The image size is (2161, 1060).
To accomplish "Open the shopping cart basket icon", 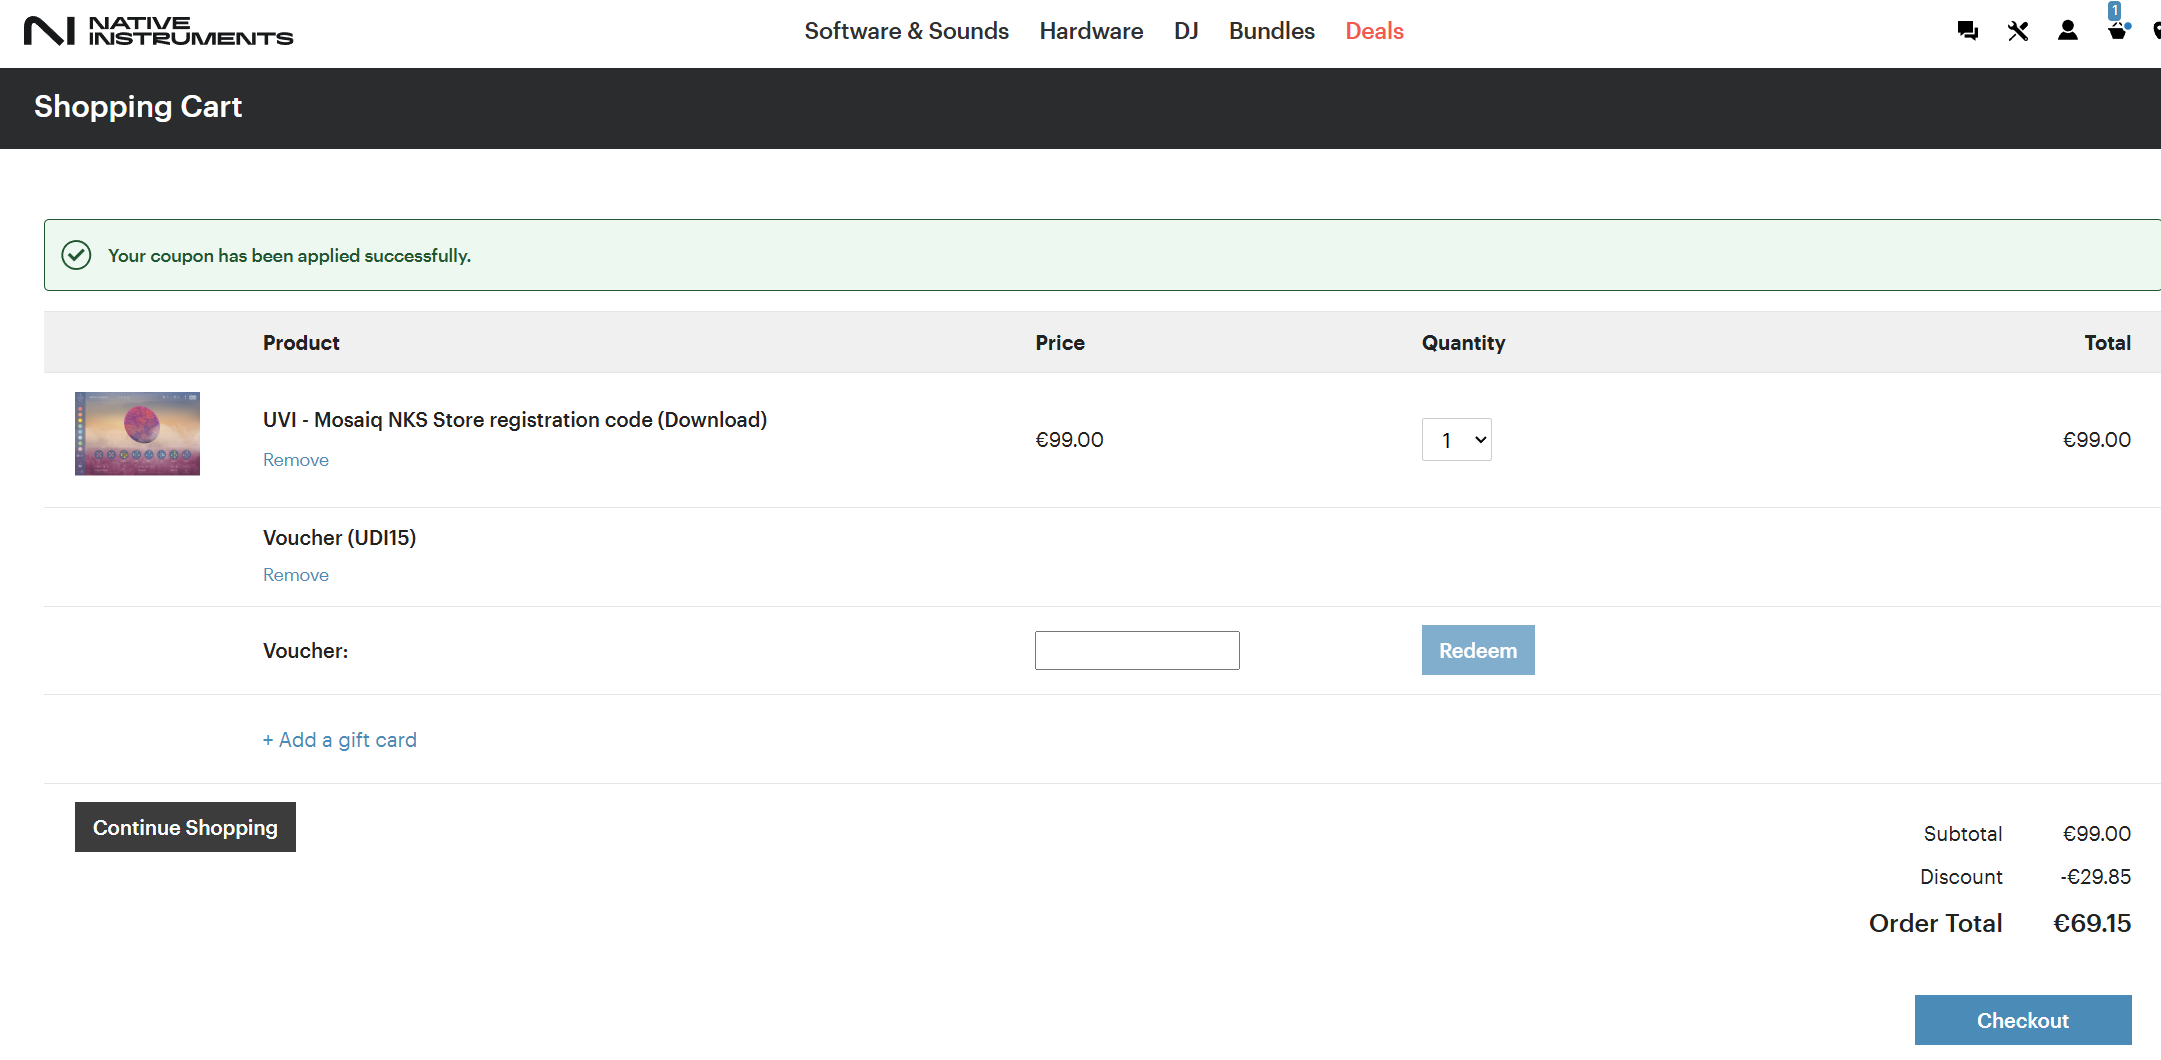I will pyautogui.click(x=2117, y=31).
